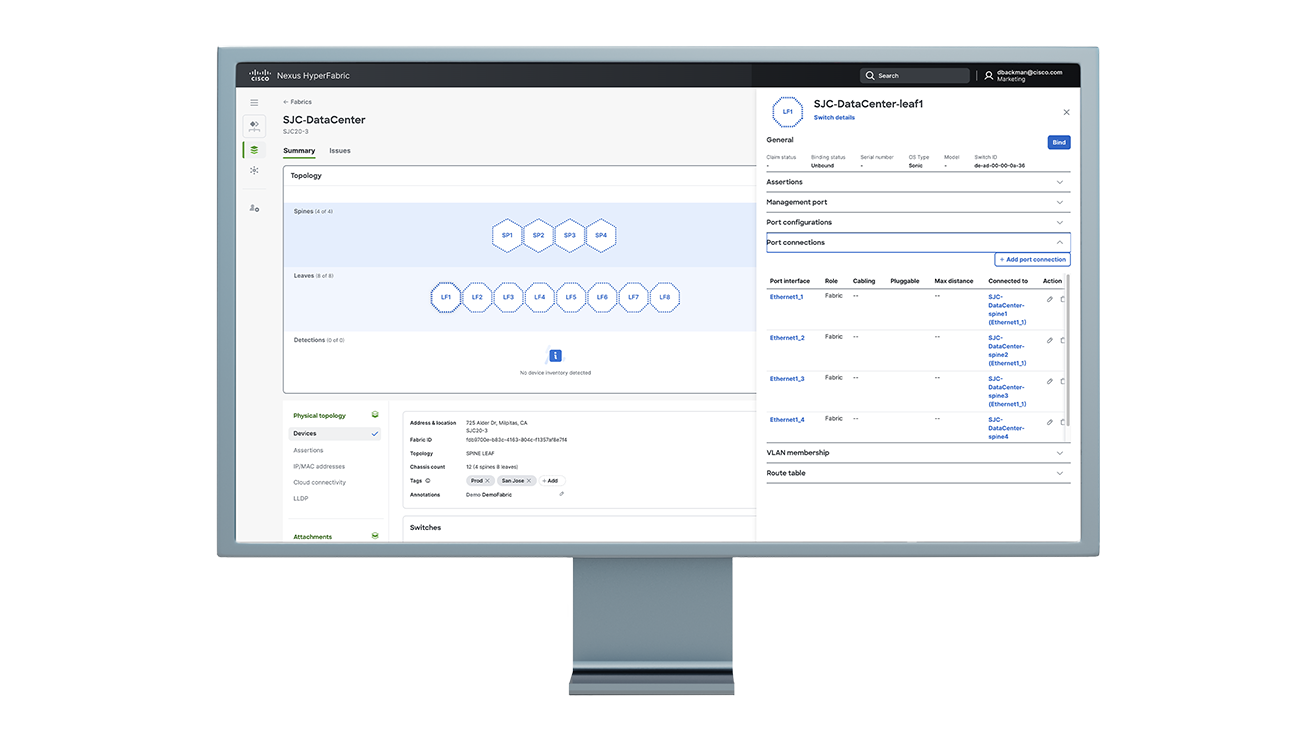Toggle Physical topology visibility icon
Image resolution: width=1316 pixels, height=740 pixels.
coord(374,414)
